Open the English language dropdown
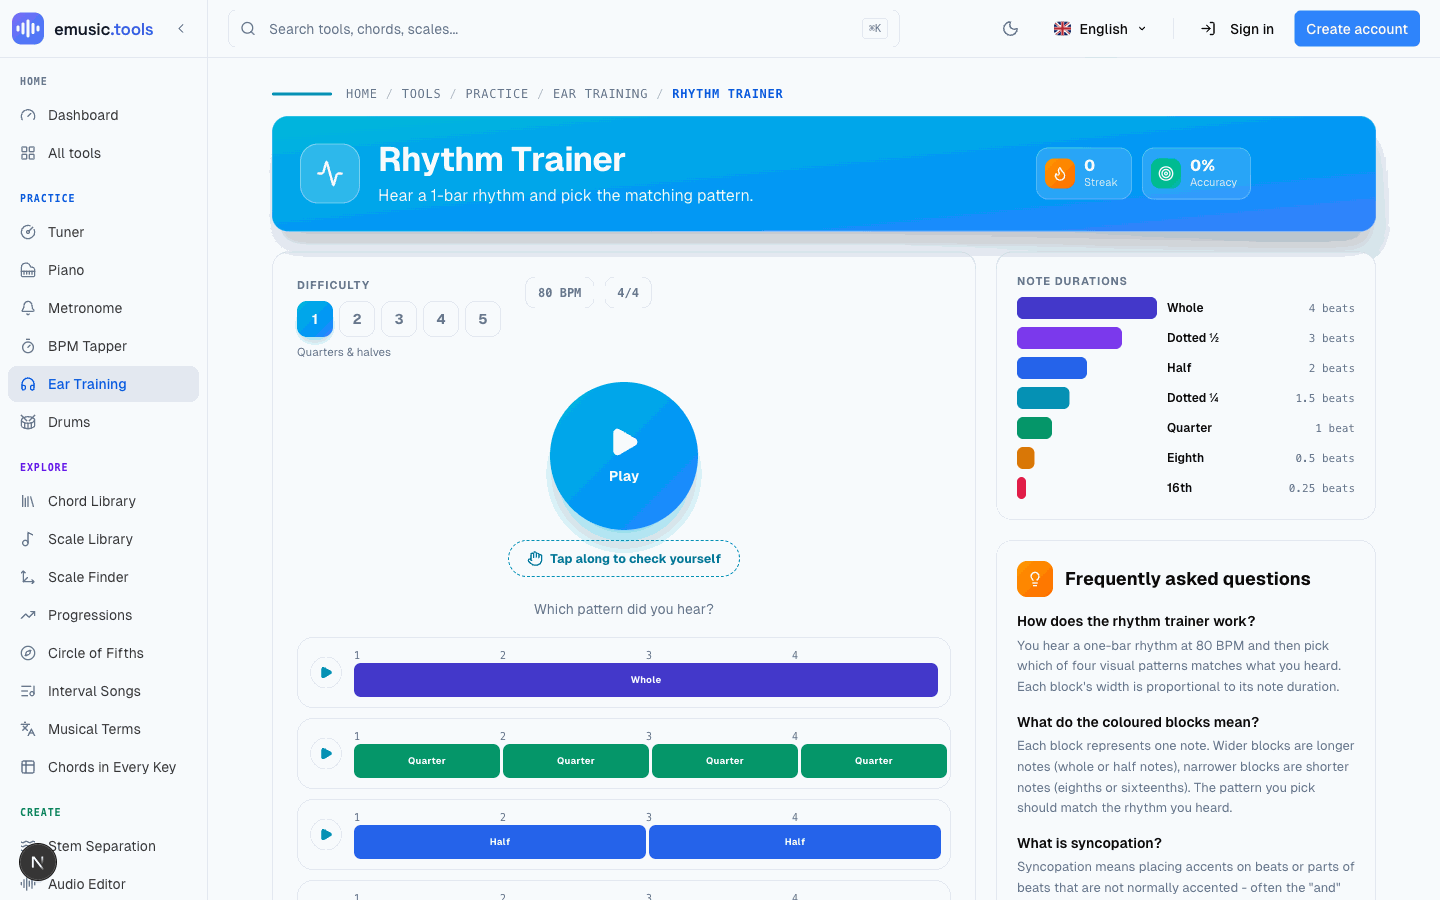This screenshot has height=900, width=1440. pos(1100,29)
